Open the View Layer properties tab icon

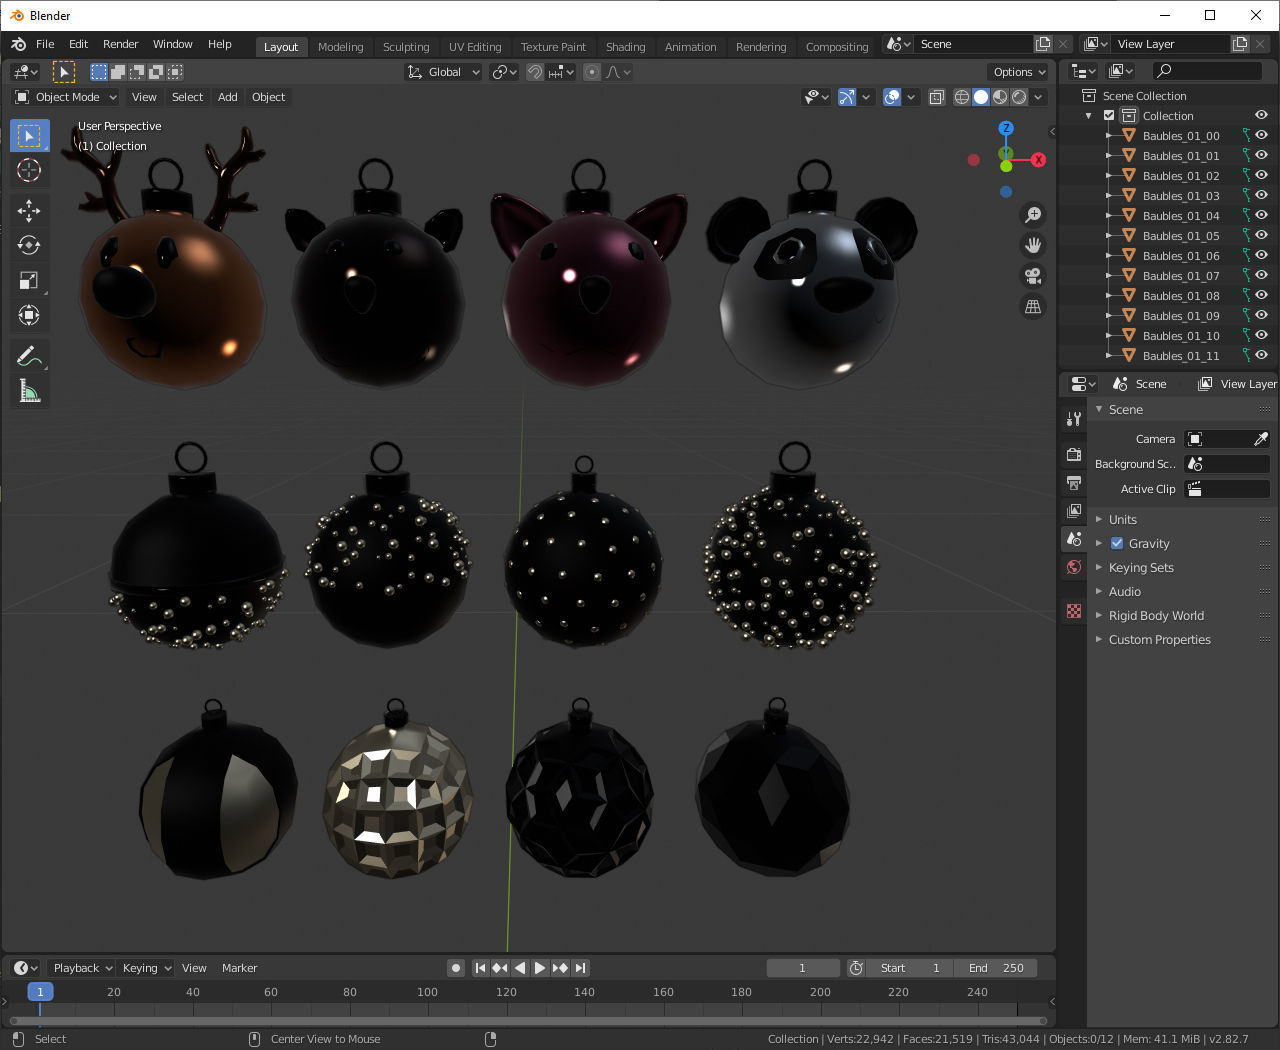tap(1074, 510)
